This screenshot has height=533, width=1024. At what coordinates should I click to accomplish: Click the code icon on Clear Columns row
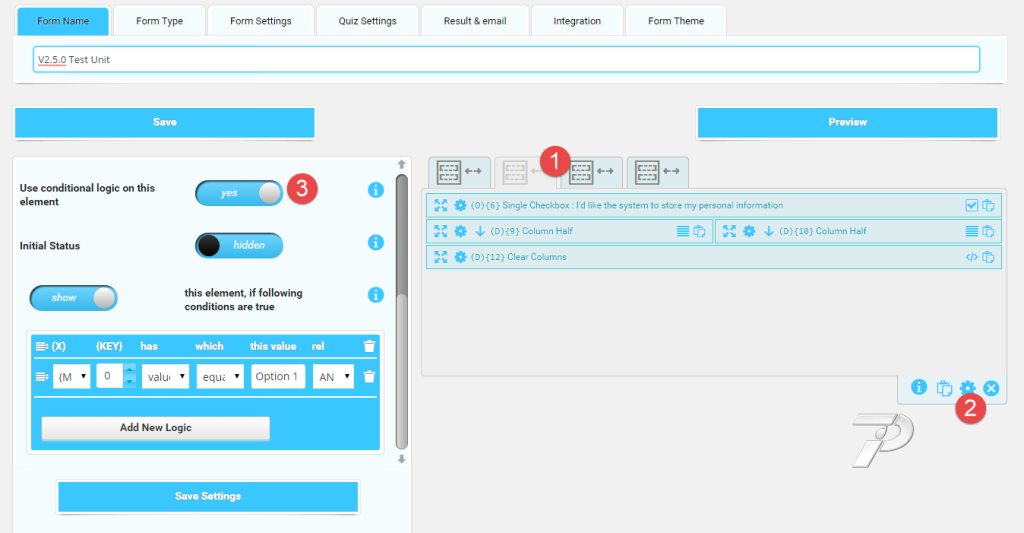click(971, 257)
